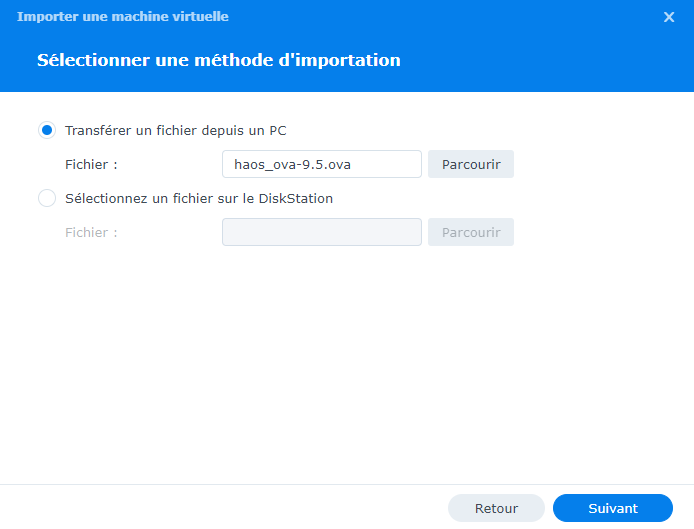The height and width of the screenshot is (529, 694).
Task: Click the footer bar left of Retour
Action: 220,508
